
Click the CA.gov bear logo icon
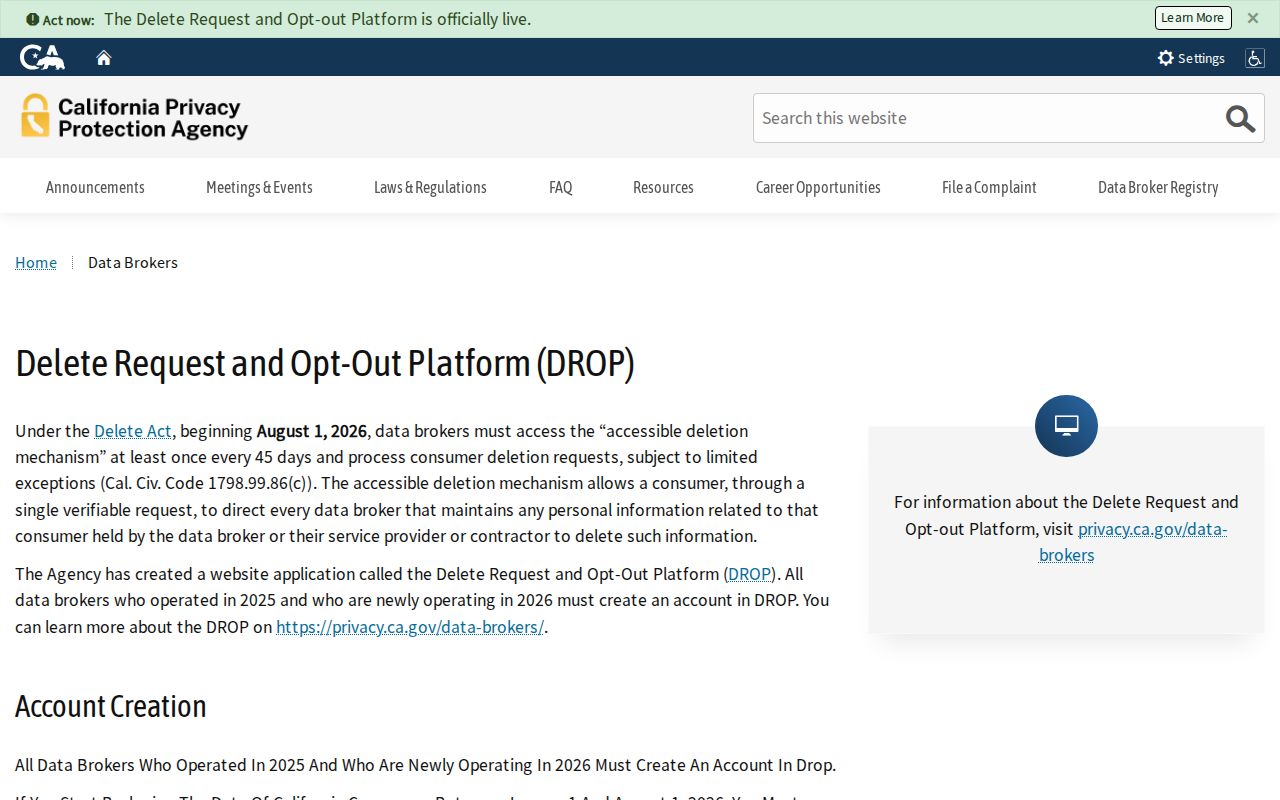[42, 57]
